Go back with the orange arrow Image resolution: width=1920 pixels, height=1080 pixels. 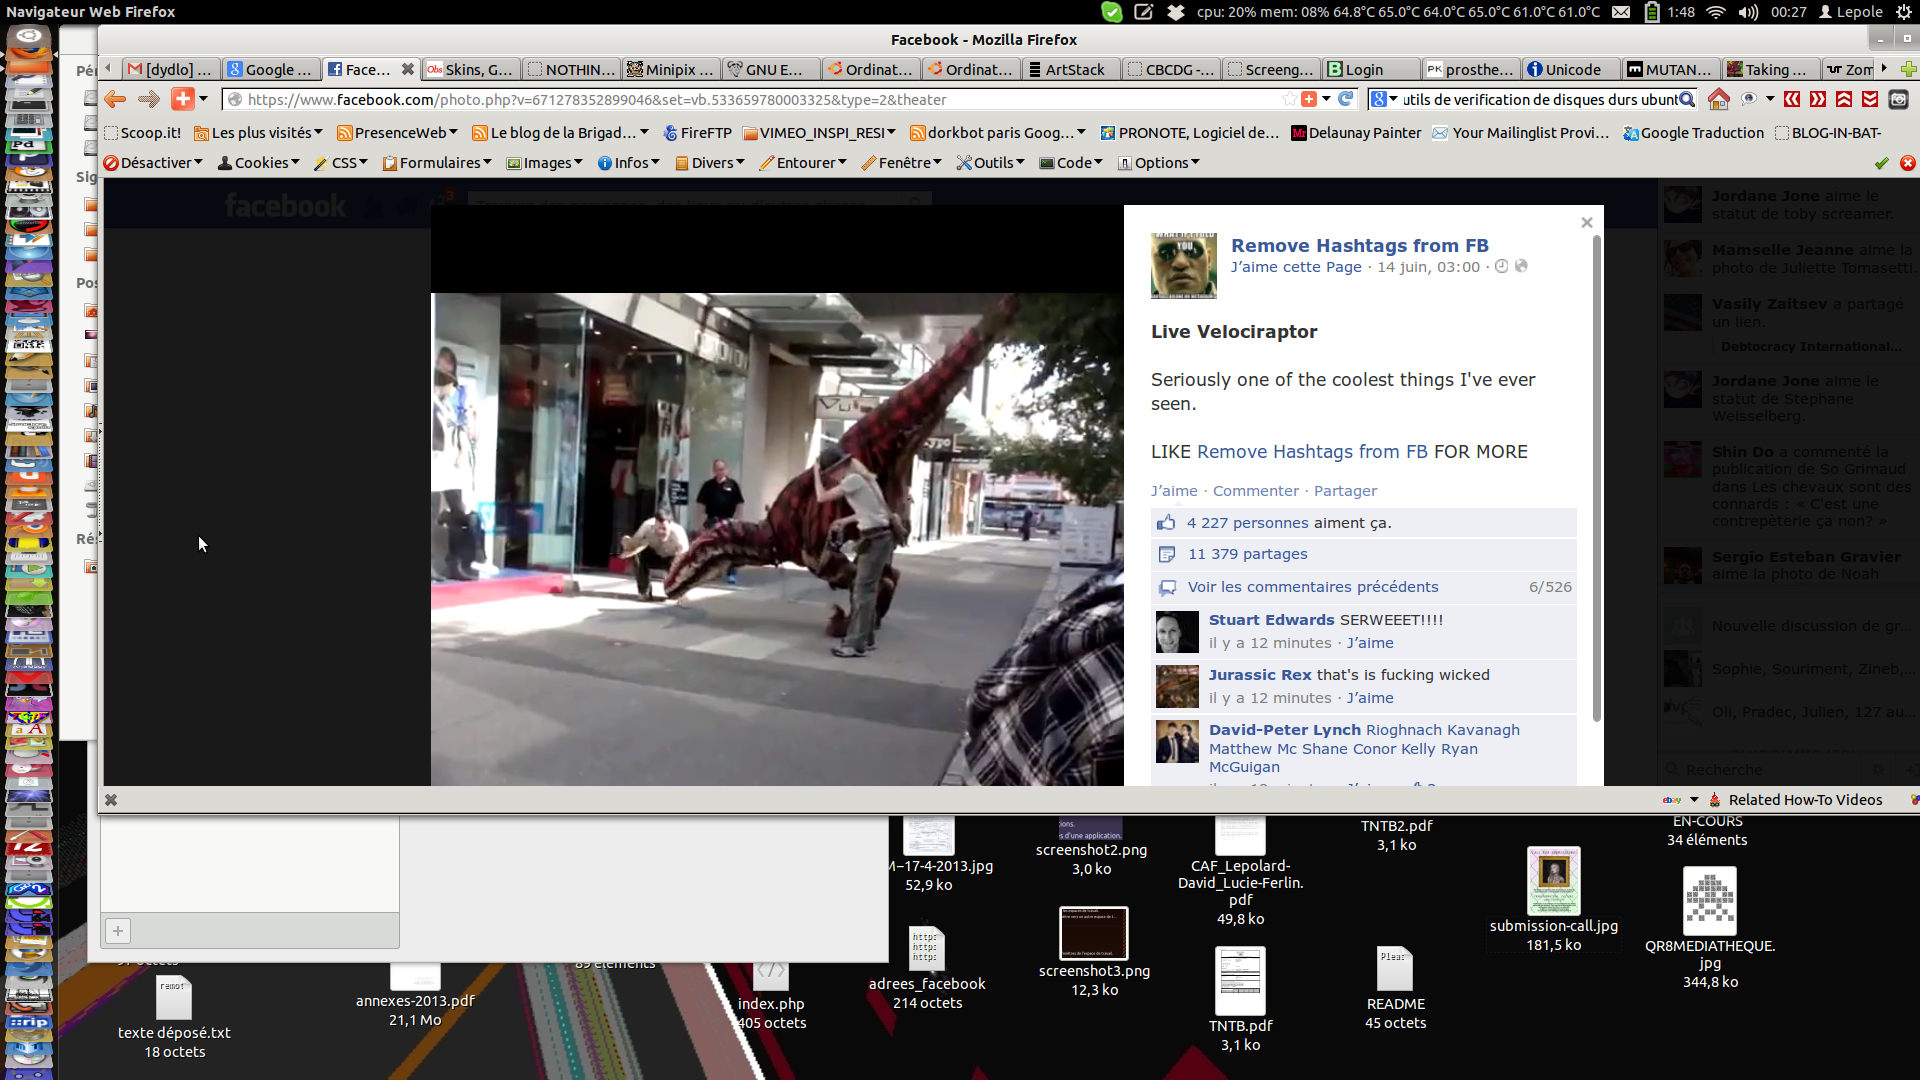point(115,99)
